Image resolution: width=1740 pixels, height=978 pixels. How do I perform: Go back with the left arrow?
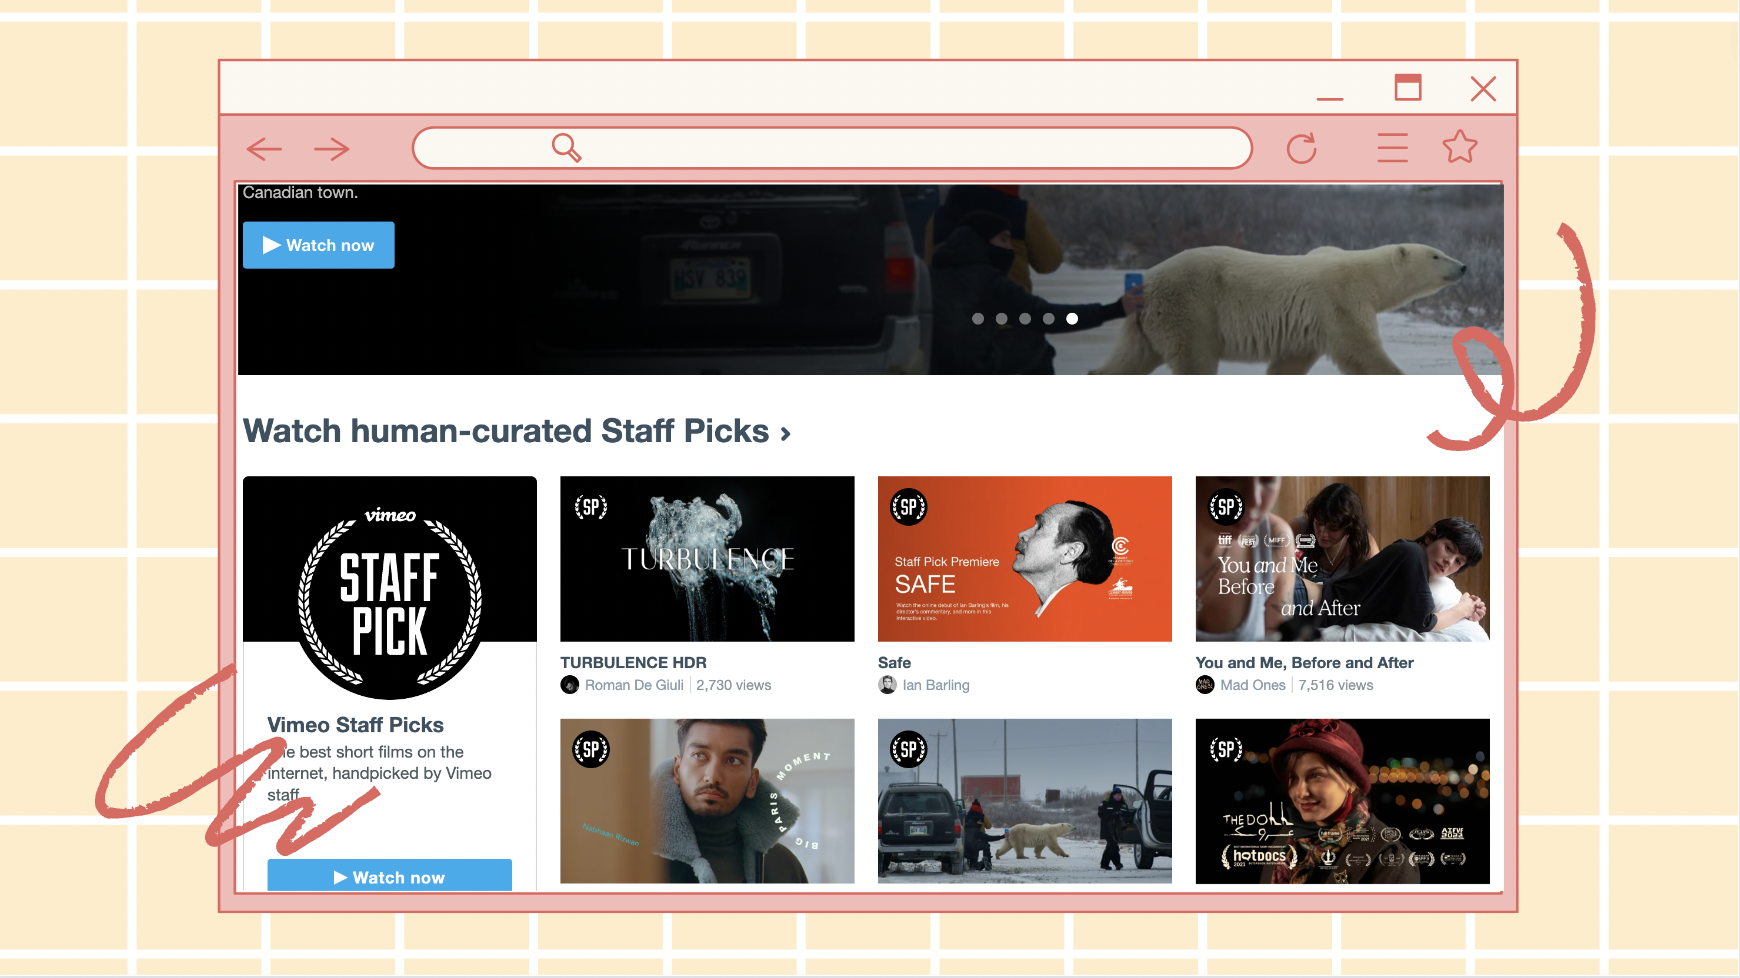[x=264, y=149]
